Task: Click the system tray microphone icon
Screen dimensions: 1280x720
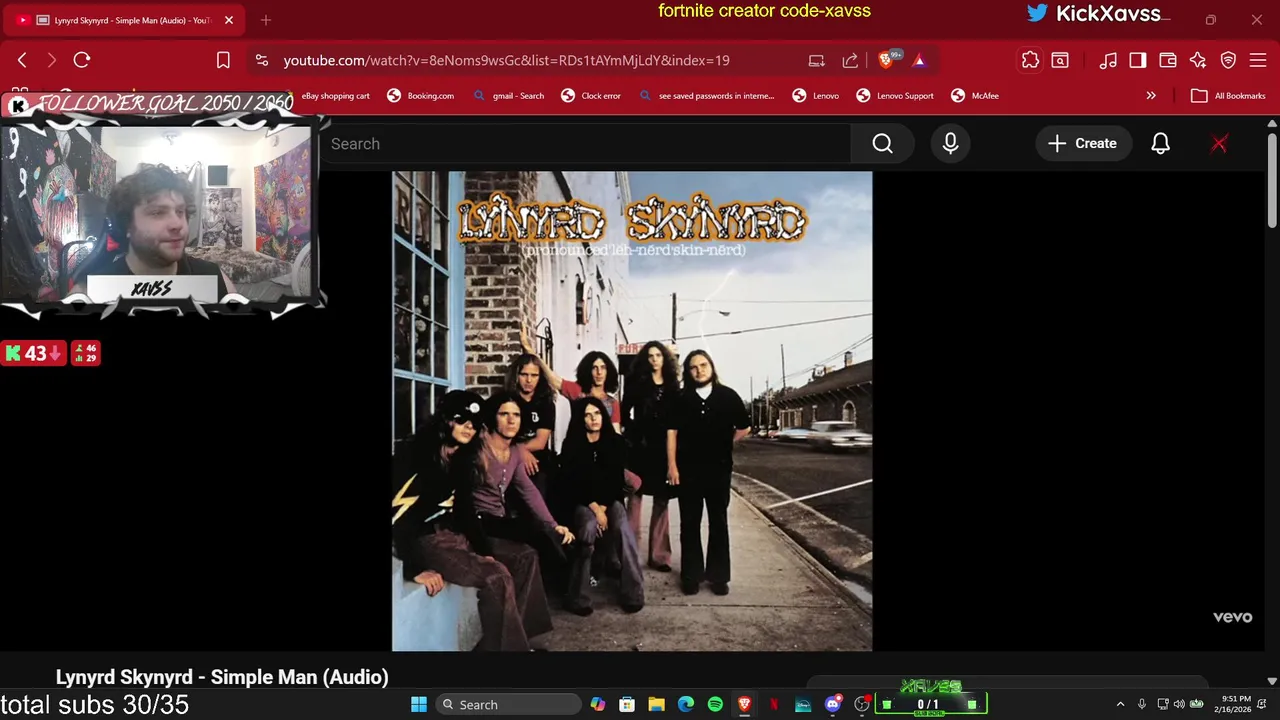Action: pyautogui.click(x=1141, y=705)
